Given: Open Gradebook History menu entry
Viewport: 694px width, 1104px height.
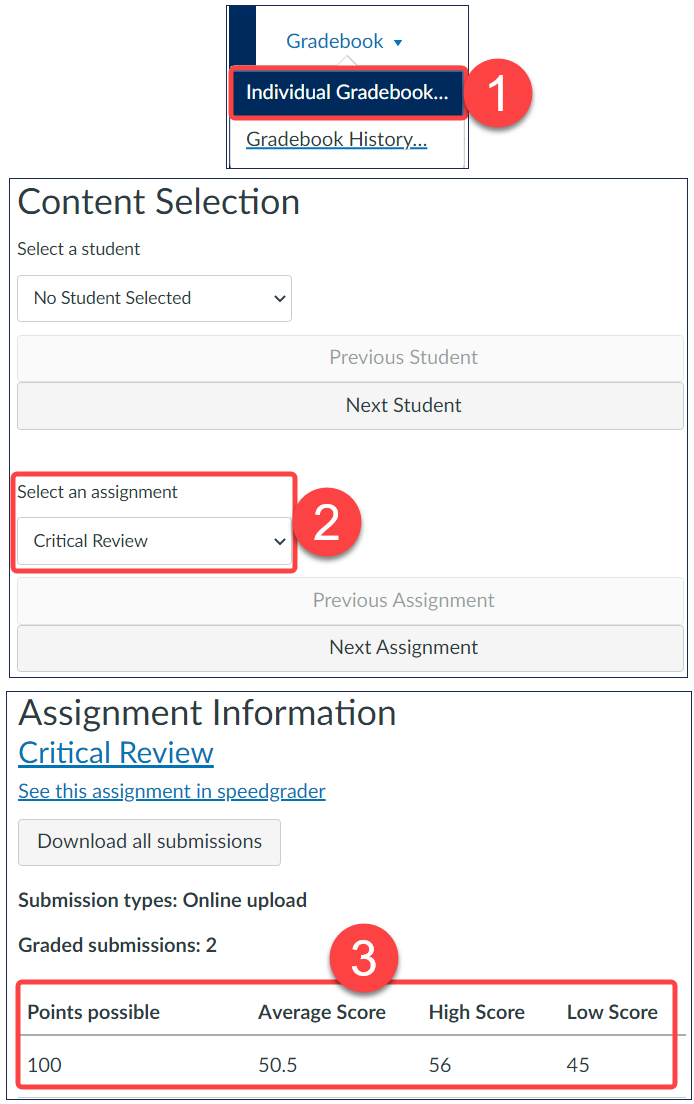Looking at the screenshot, I should [336, 139].
